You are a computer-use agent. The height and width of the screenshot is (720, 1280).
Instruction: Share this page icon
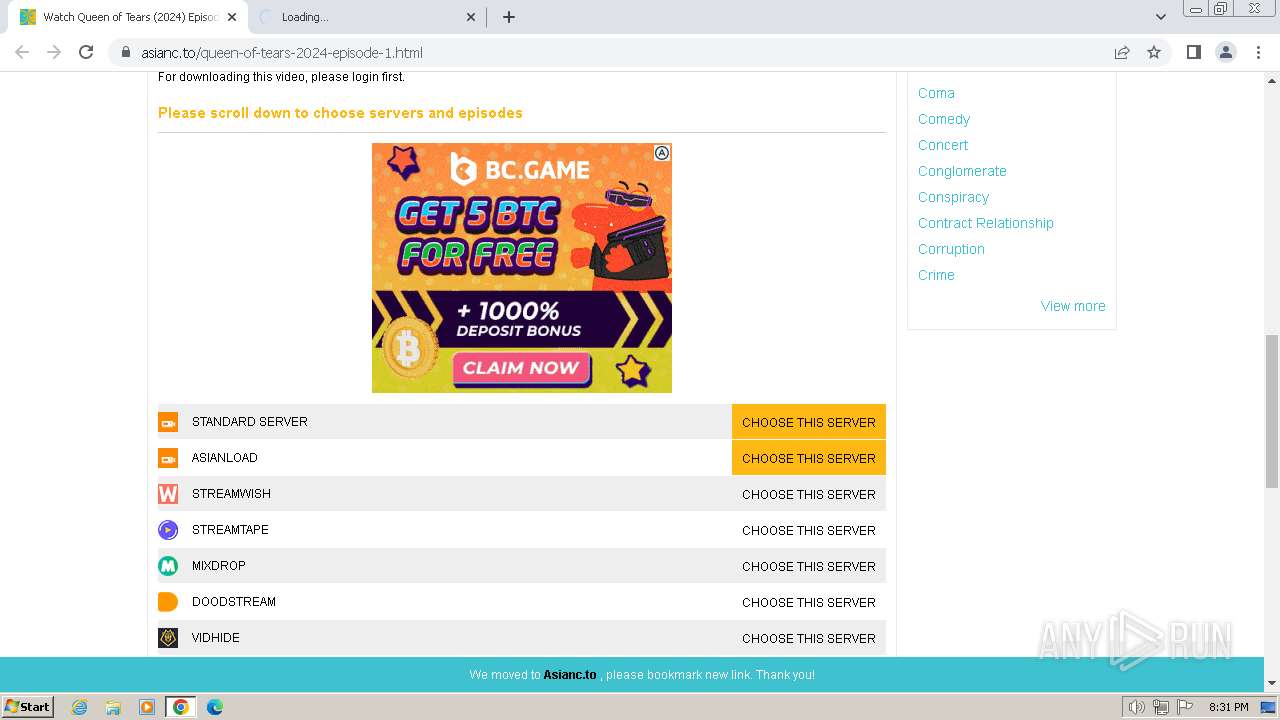1122,52
